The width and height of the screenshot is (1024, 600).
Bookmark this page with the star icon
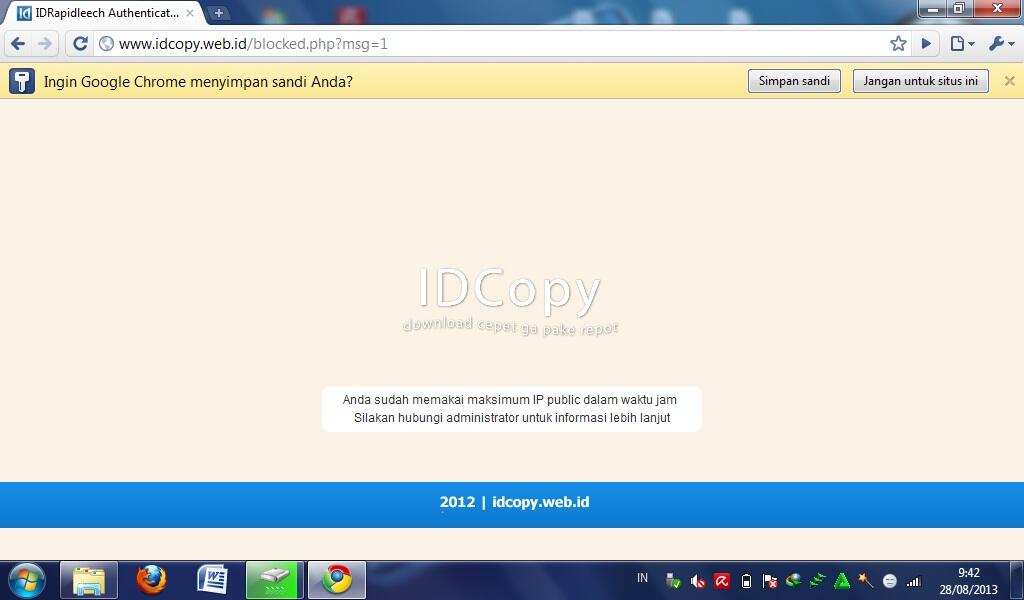[x=898, y=44]
